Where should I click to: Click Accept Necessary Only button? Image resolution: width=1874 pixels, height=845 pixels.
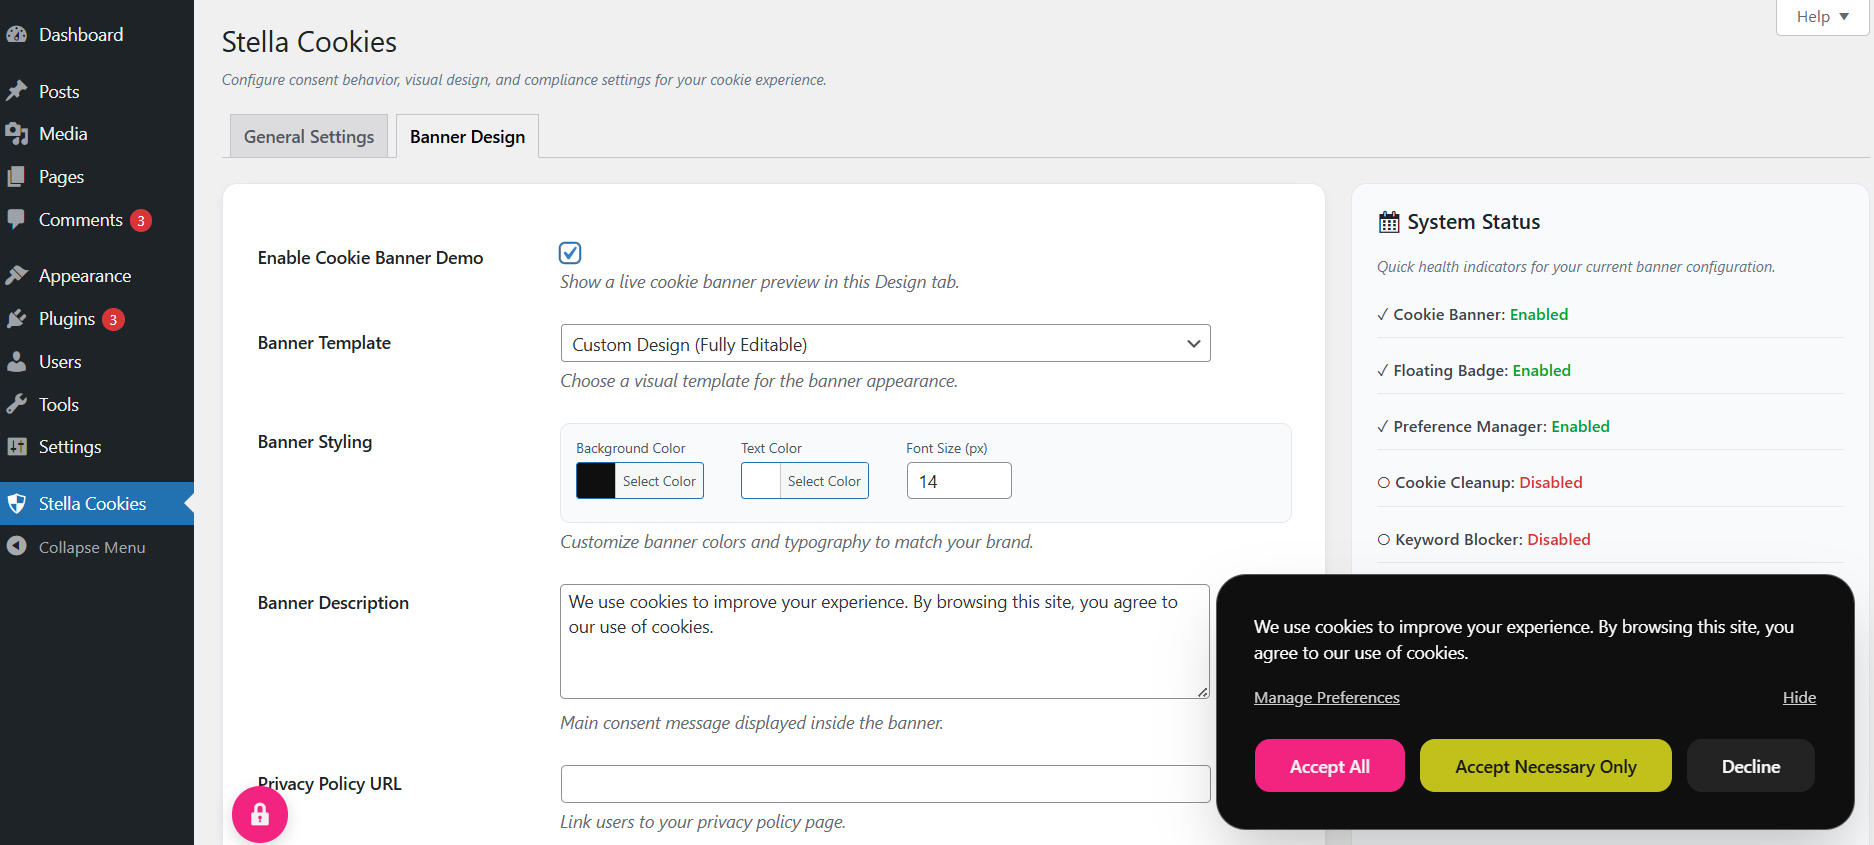[x=1545, y=766]
